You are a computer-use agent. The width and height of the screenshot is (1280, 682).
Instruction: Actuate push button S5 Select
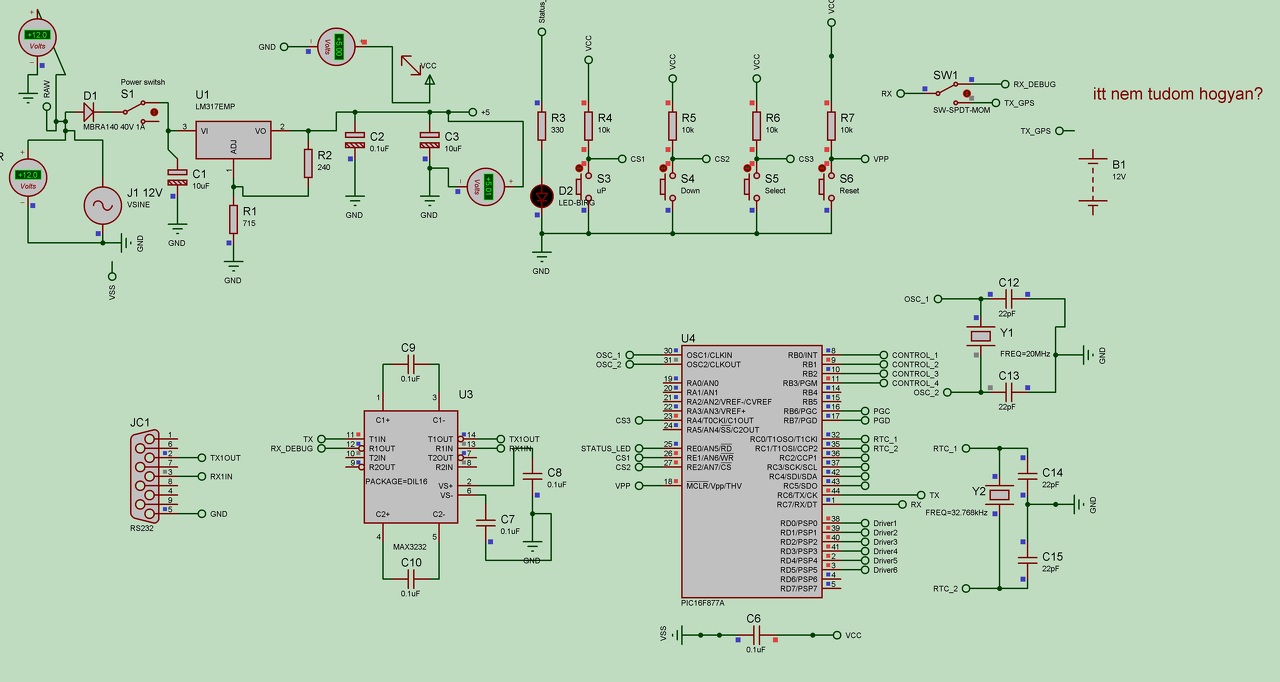[x=747, y=167]
